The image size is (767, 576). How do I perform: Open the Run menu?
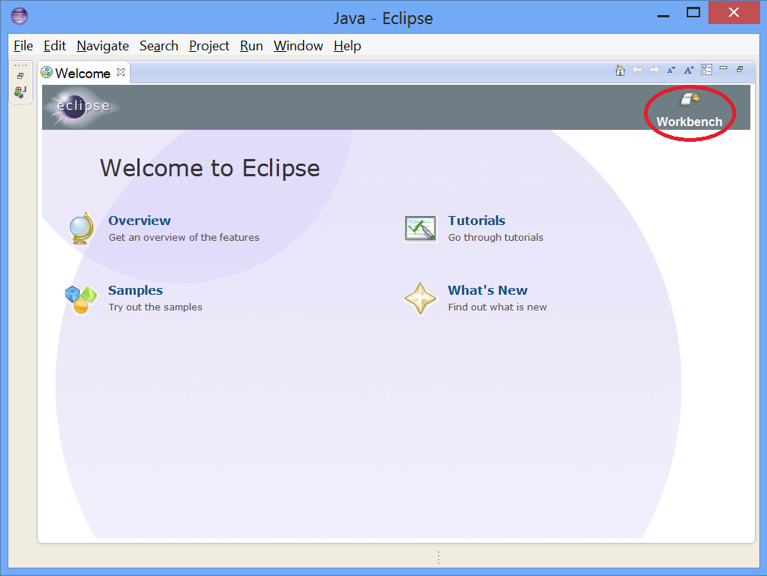pos(251,46)
